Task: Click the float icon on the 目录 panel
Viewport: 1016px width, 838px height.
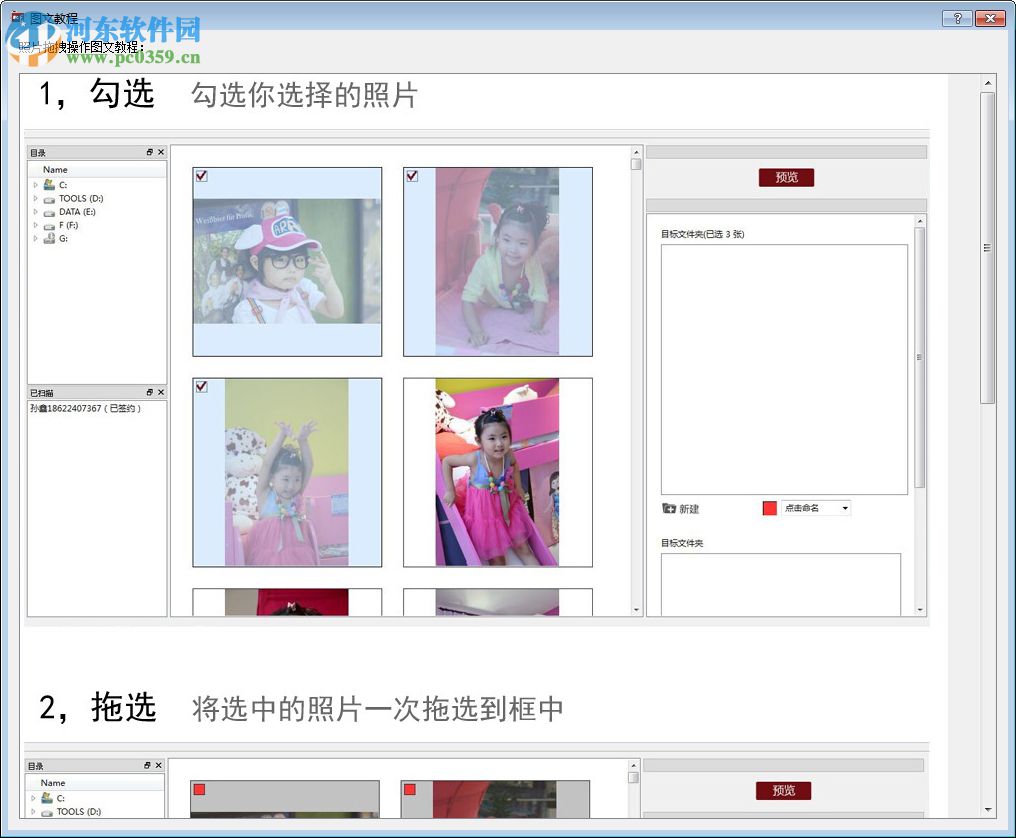Action: pyautogui.click(x=149, y=152)
